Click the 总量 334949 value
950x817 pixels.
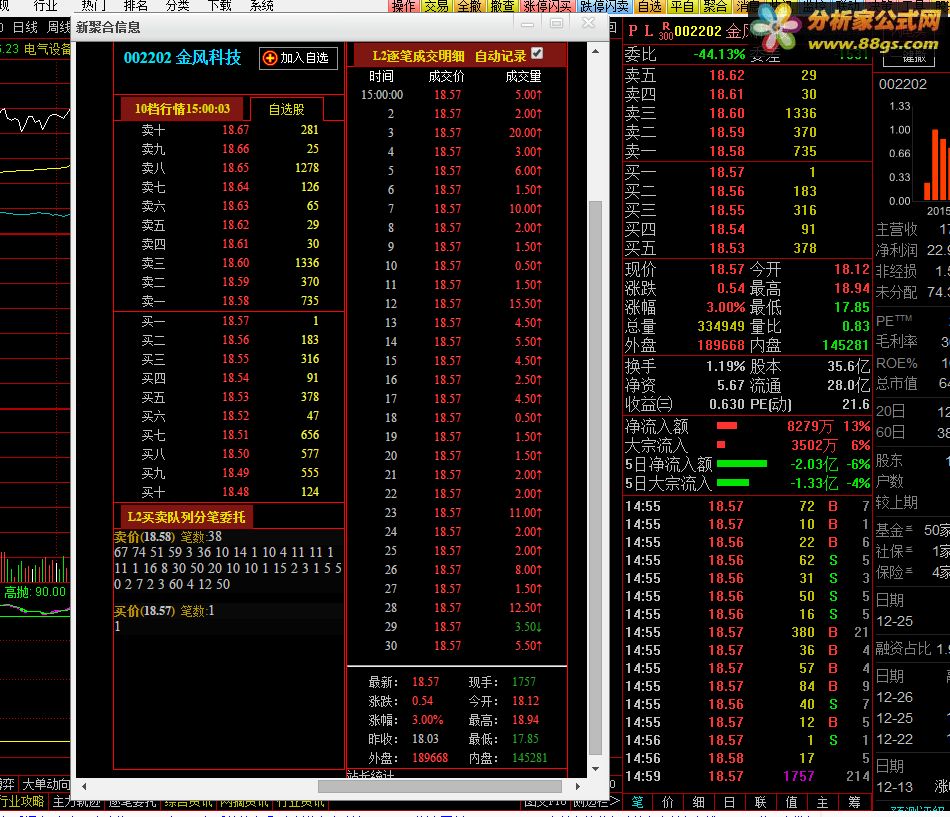coord(720,327)
